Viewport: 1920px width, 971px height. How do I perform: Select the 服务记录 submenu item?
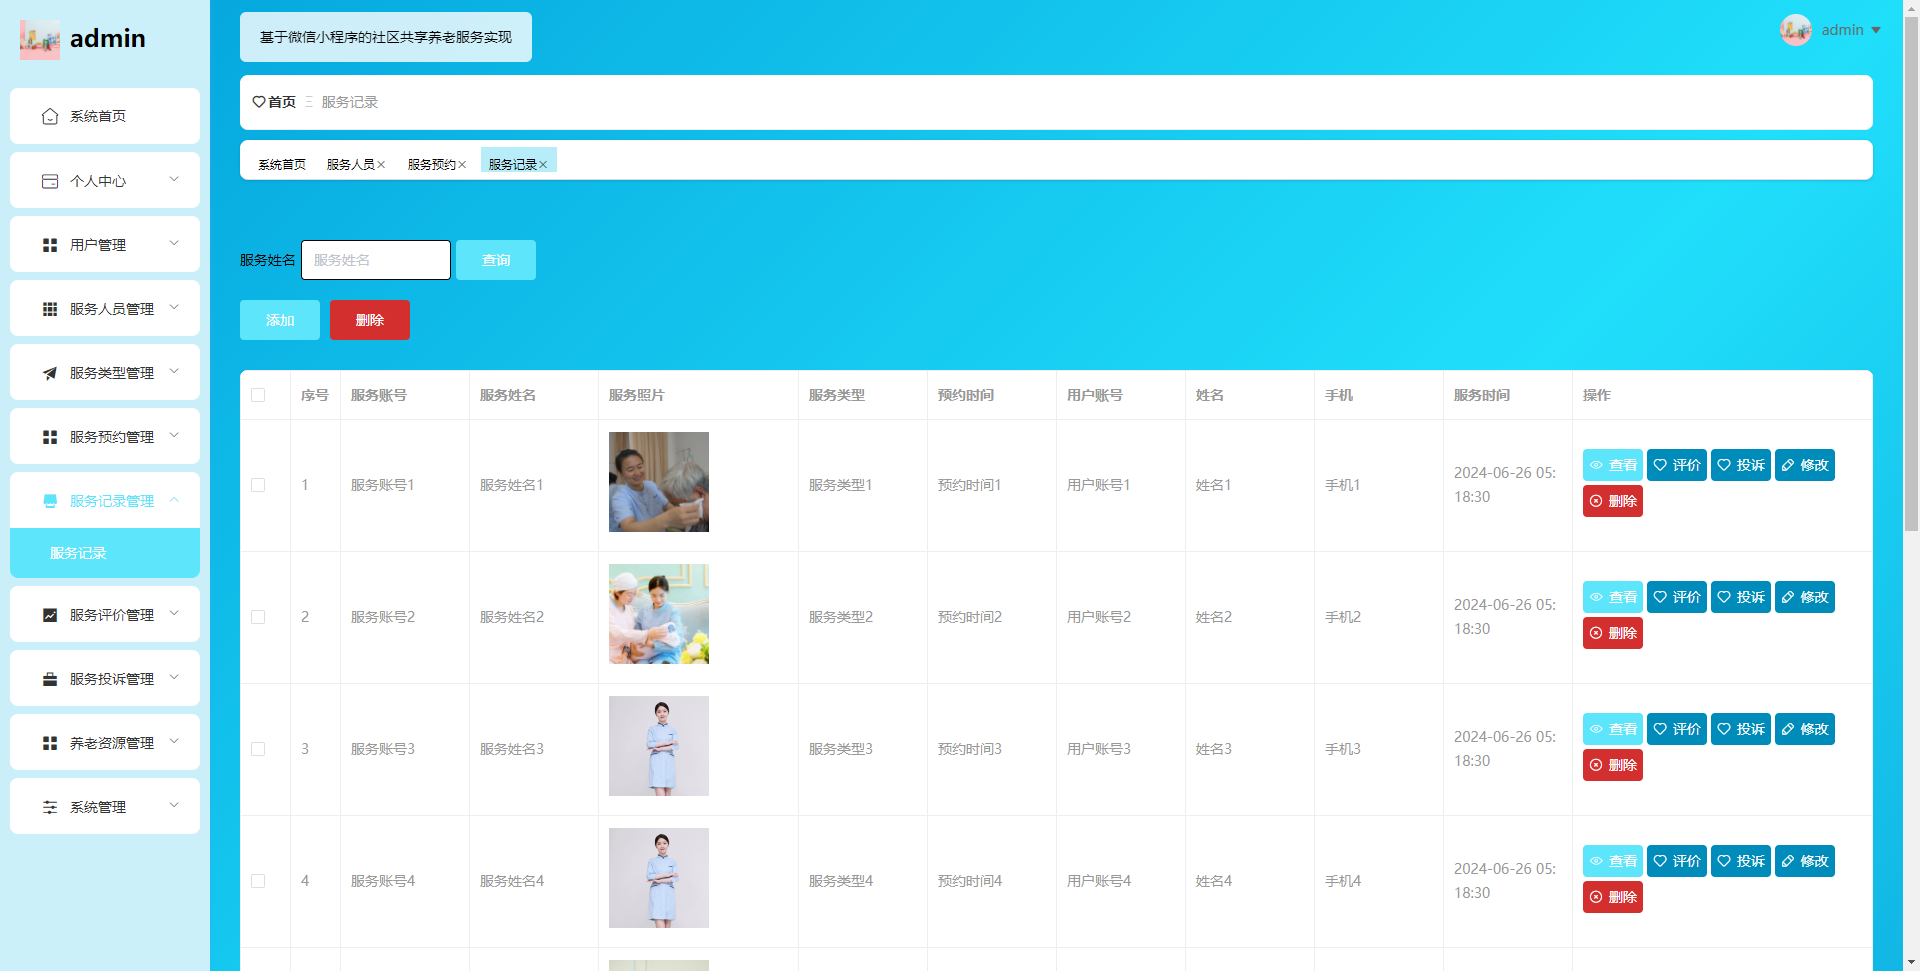[x=105, y=553]
